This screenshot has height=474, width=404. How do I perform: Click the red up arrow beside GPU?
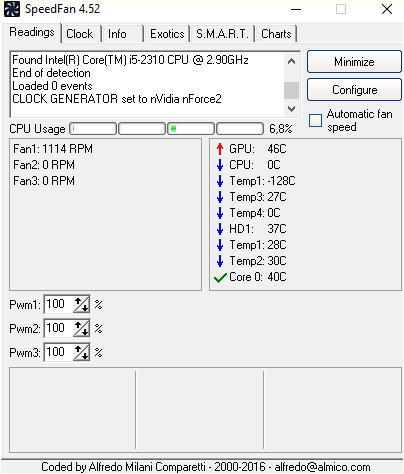coord(220,149)
